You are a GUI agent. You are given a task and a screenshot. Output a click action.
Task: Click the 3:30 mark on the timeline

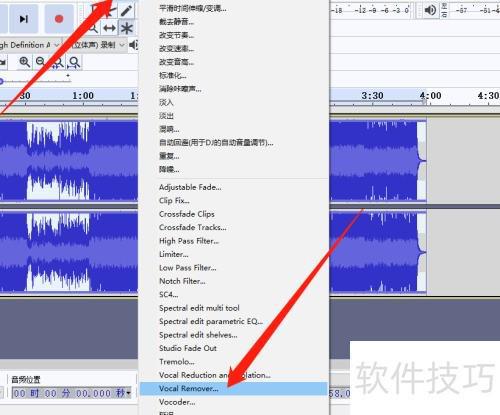point(372,96)
